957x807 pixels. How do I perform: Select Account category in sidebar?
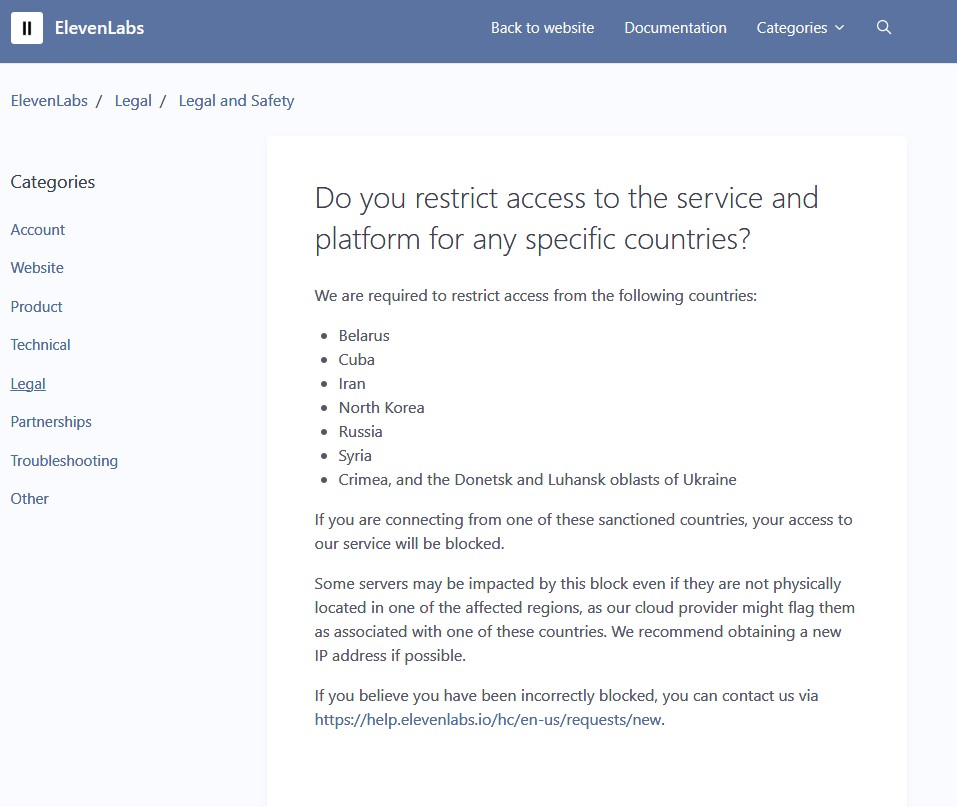(x=38, y=230)
